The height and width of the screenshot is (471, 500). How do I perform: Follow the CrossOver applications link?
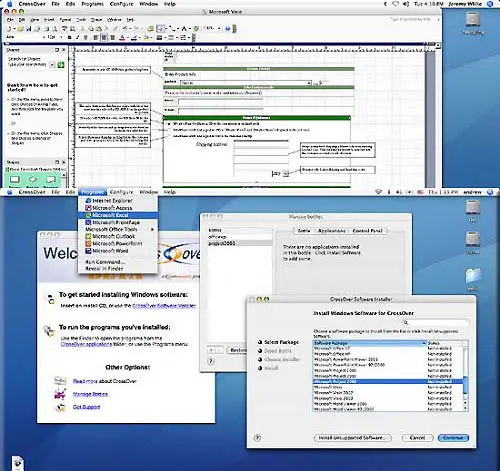coord(86,344)
